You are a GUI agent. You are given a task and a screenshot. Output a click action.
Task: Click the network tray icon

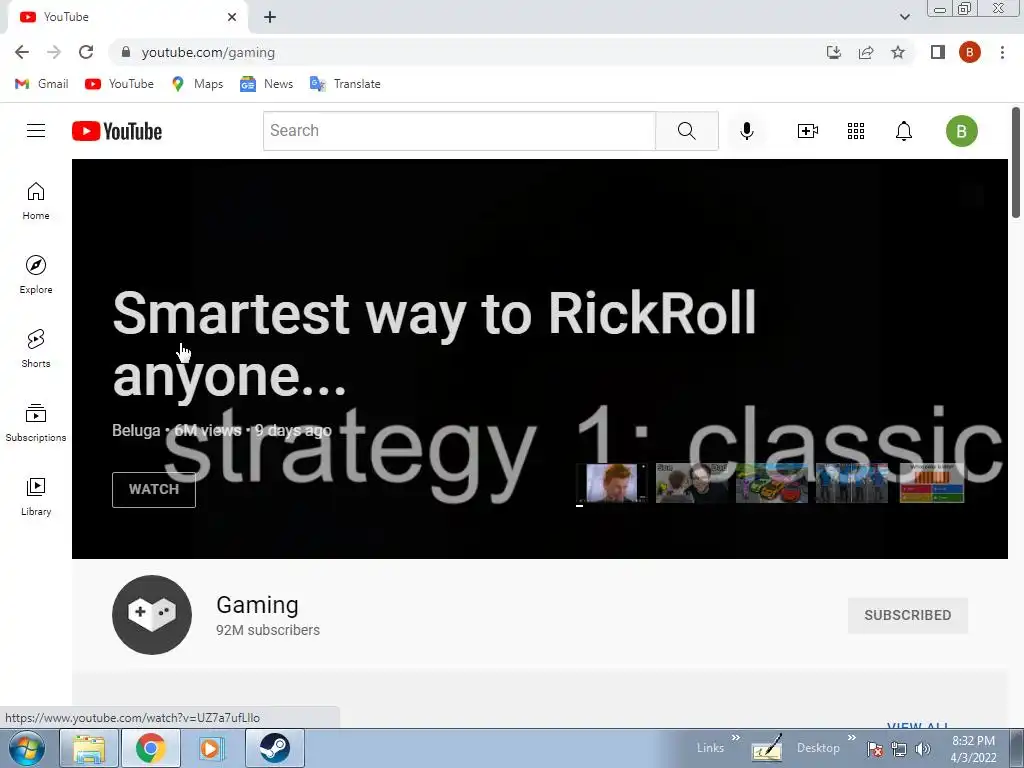[899, 749]
